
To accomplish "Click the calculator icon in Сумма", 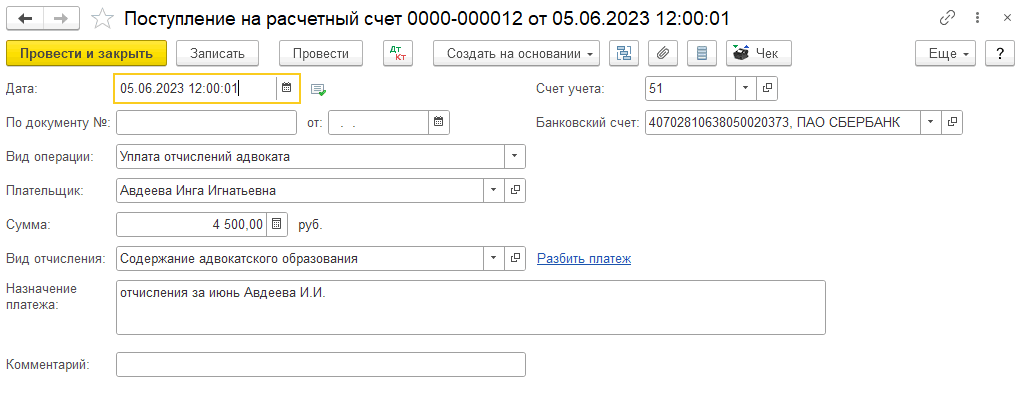I will tap(278, 224).
